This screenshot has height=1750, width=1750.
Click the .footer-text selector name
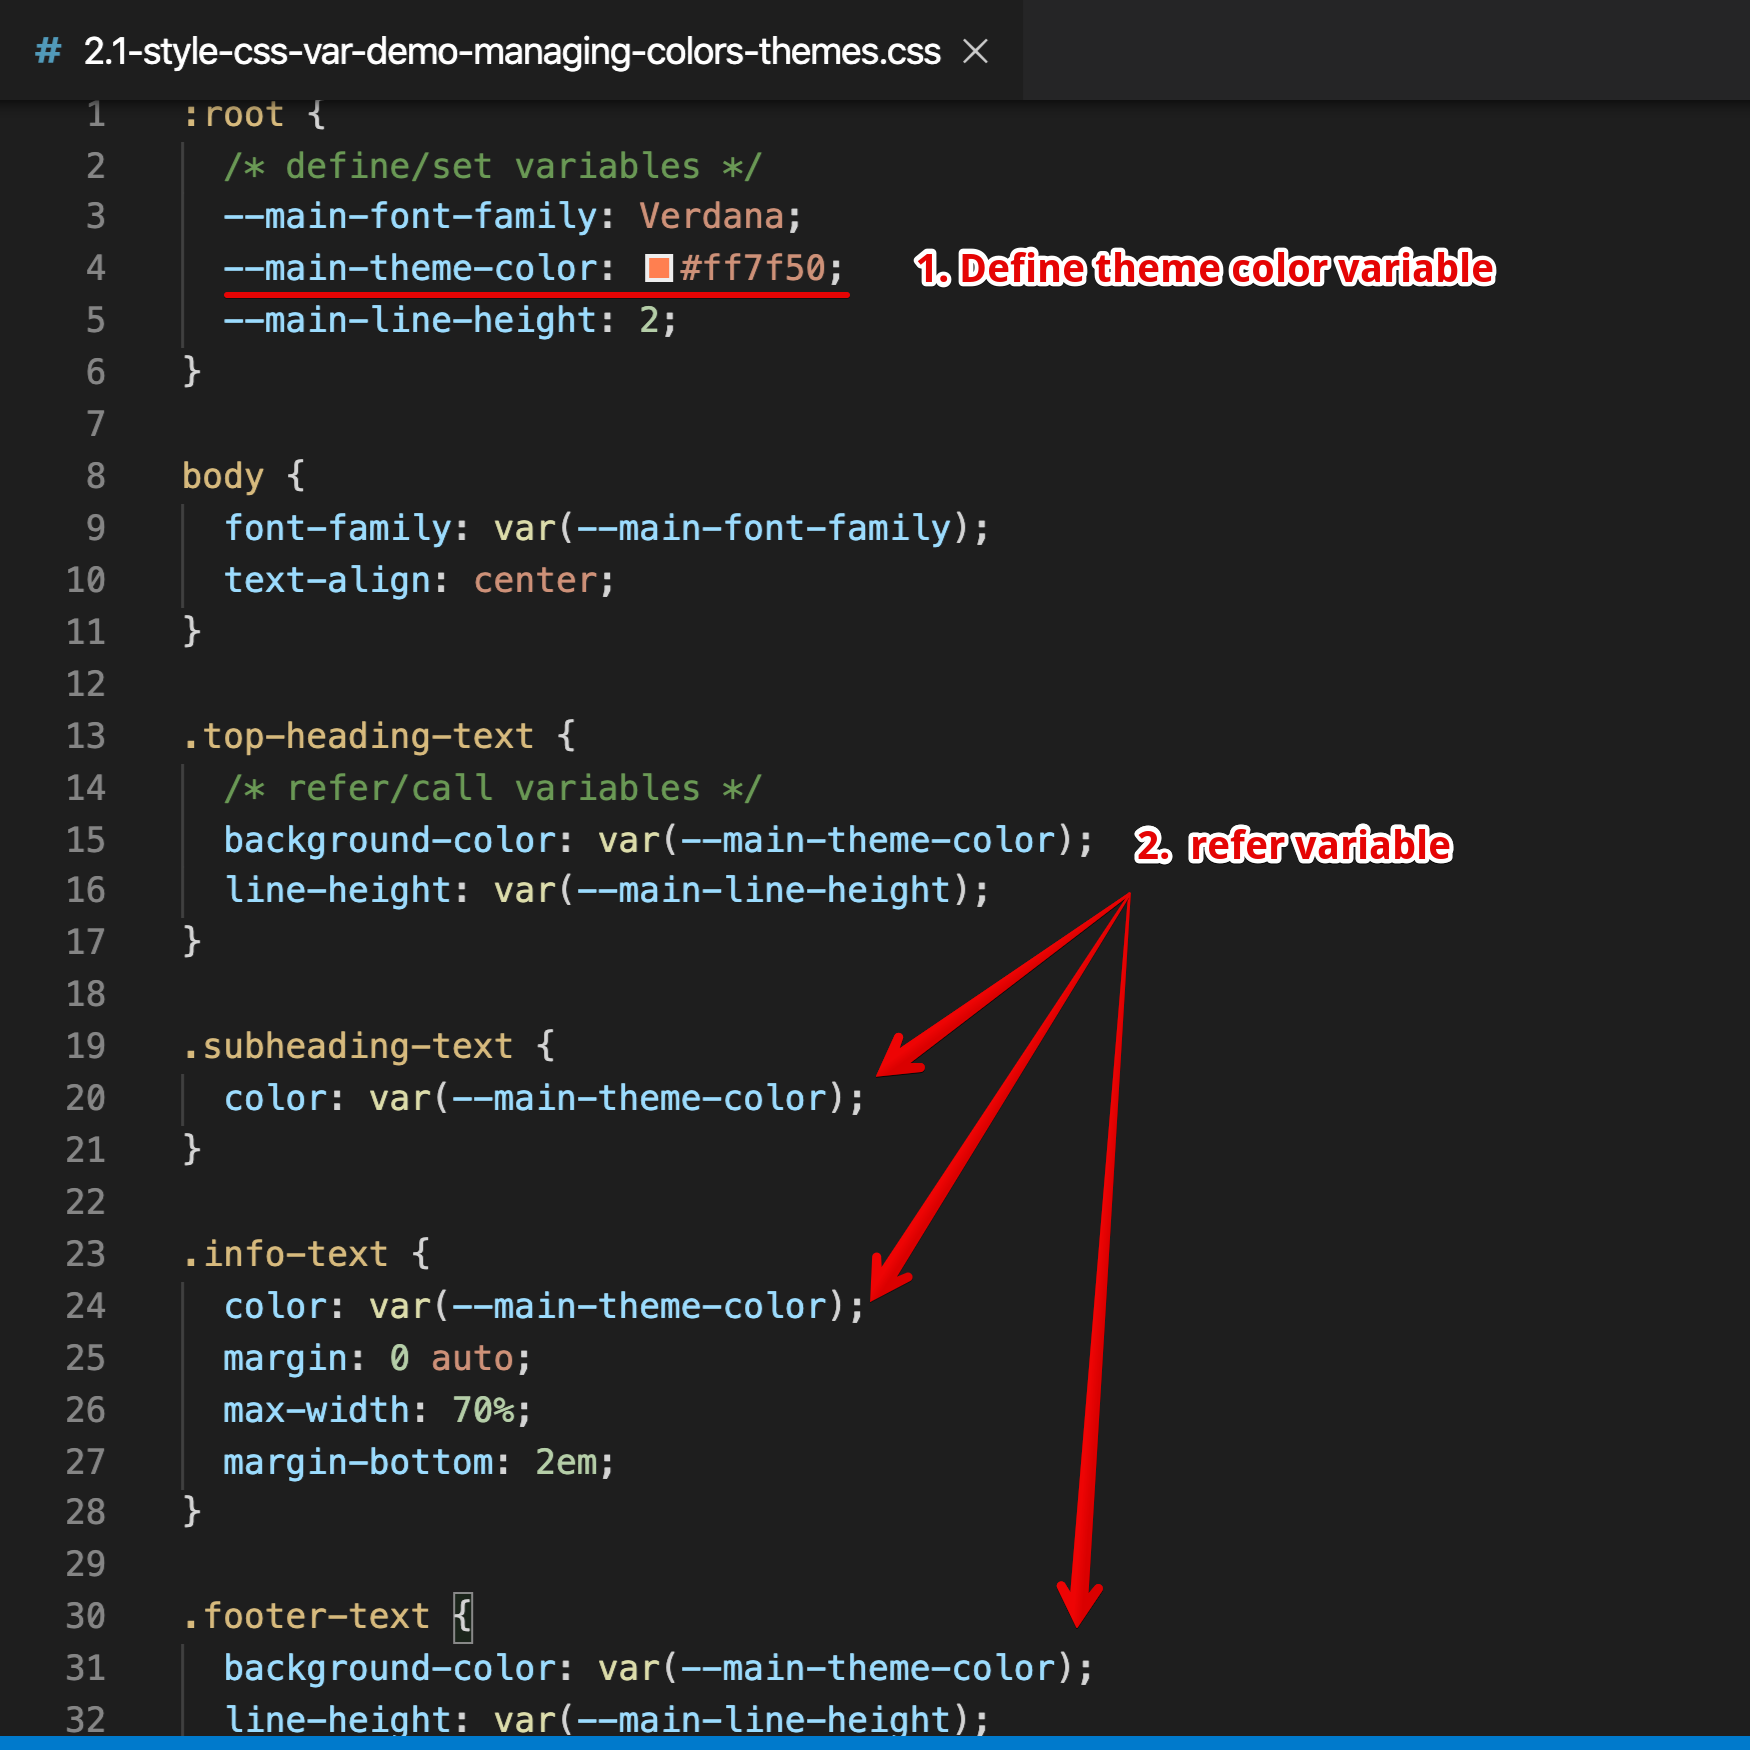[305, 1615]
